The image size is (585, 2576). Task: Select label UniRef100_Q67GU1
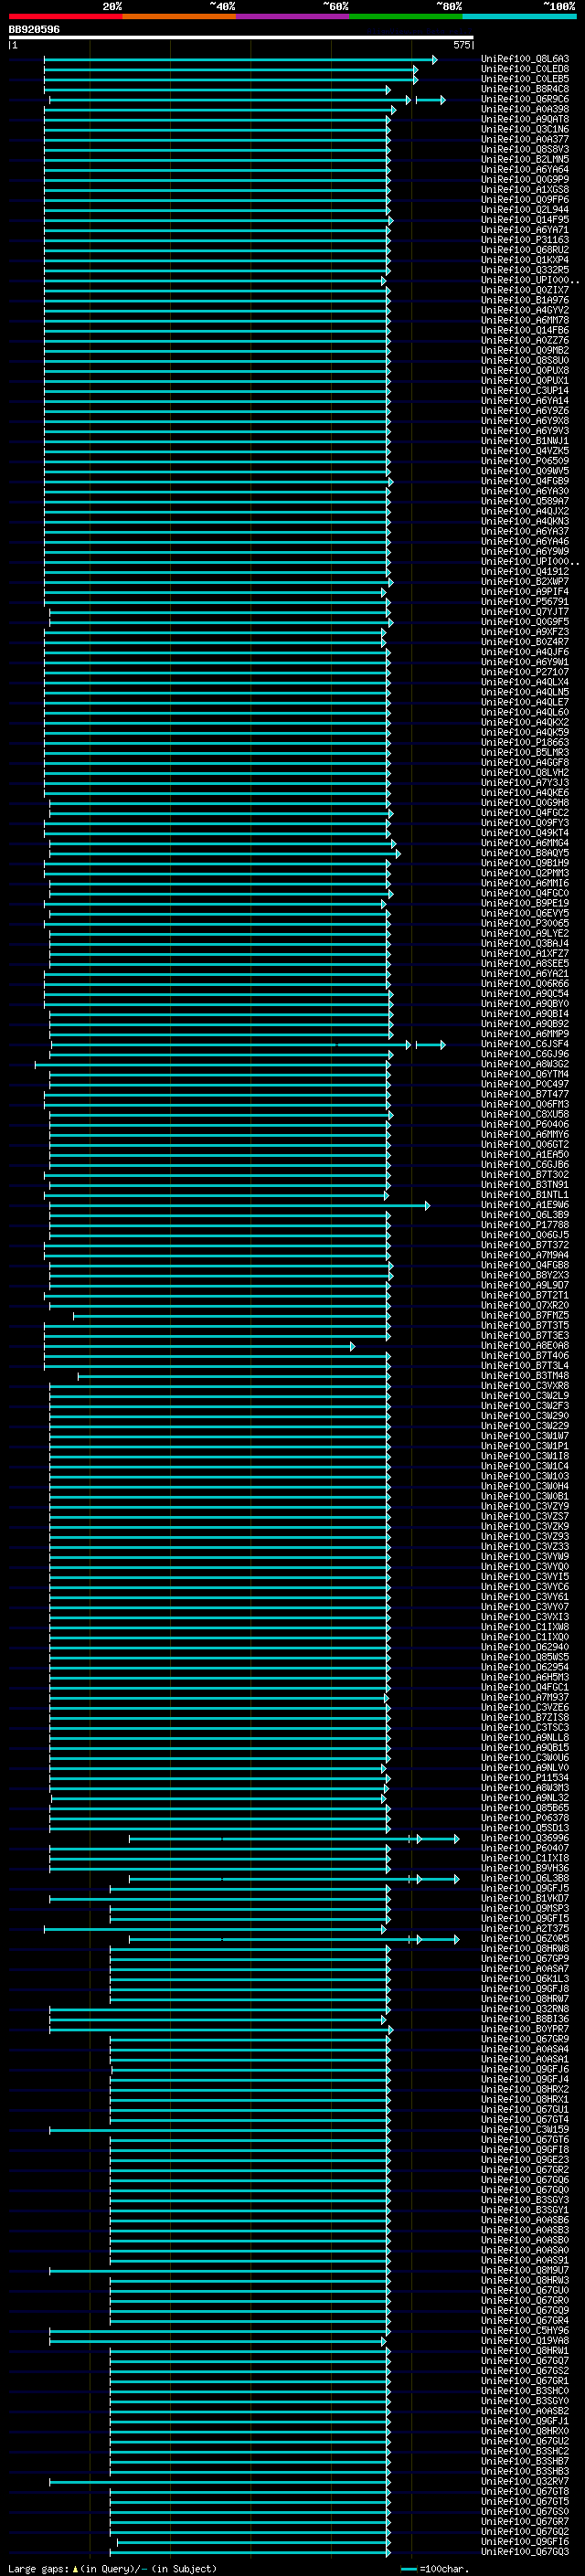(x=525, y=2110)
